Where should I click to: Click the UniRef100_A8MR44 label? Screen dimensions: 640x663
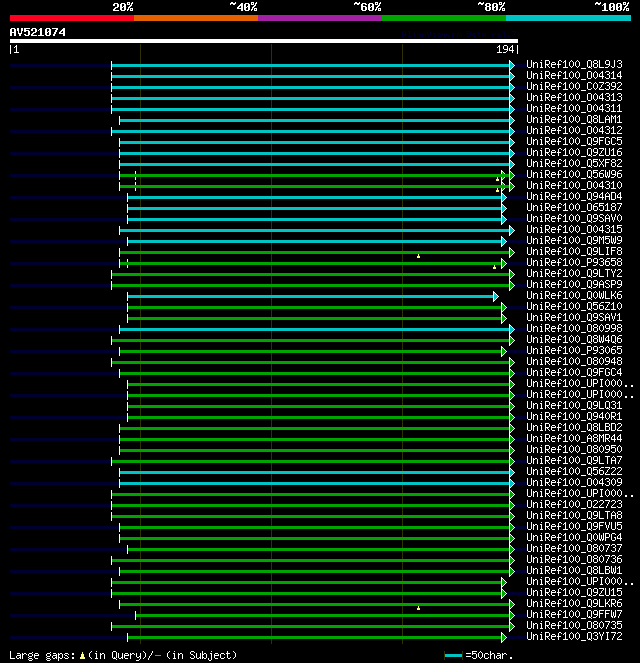(x=574, y=438)
